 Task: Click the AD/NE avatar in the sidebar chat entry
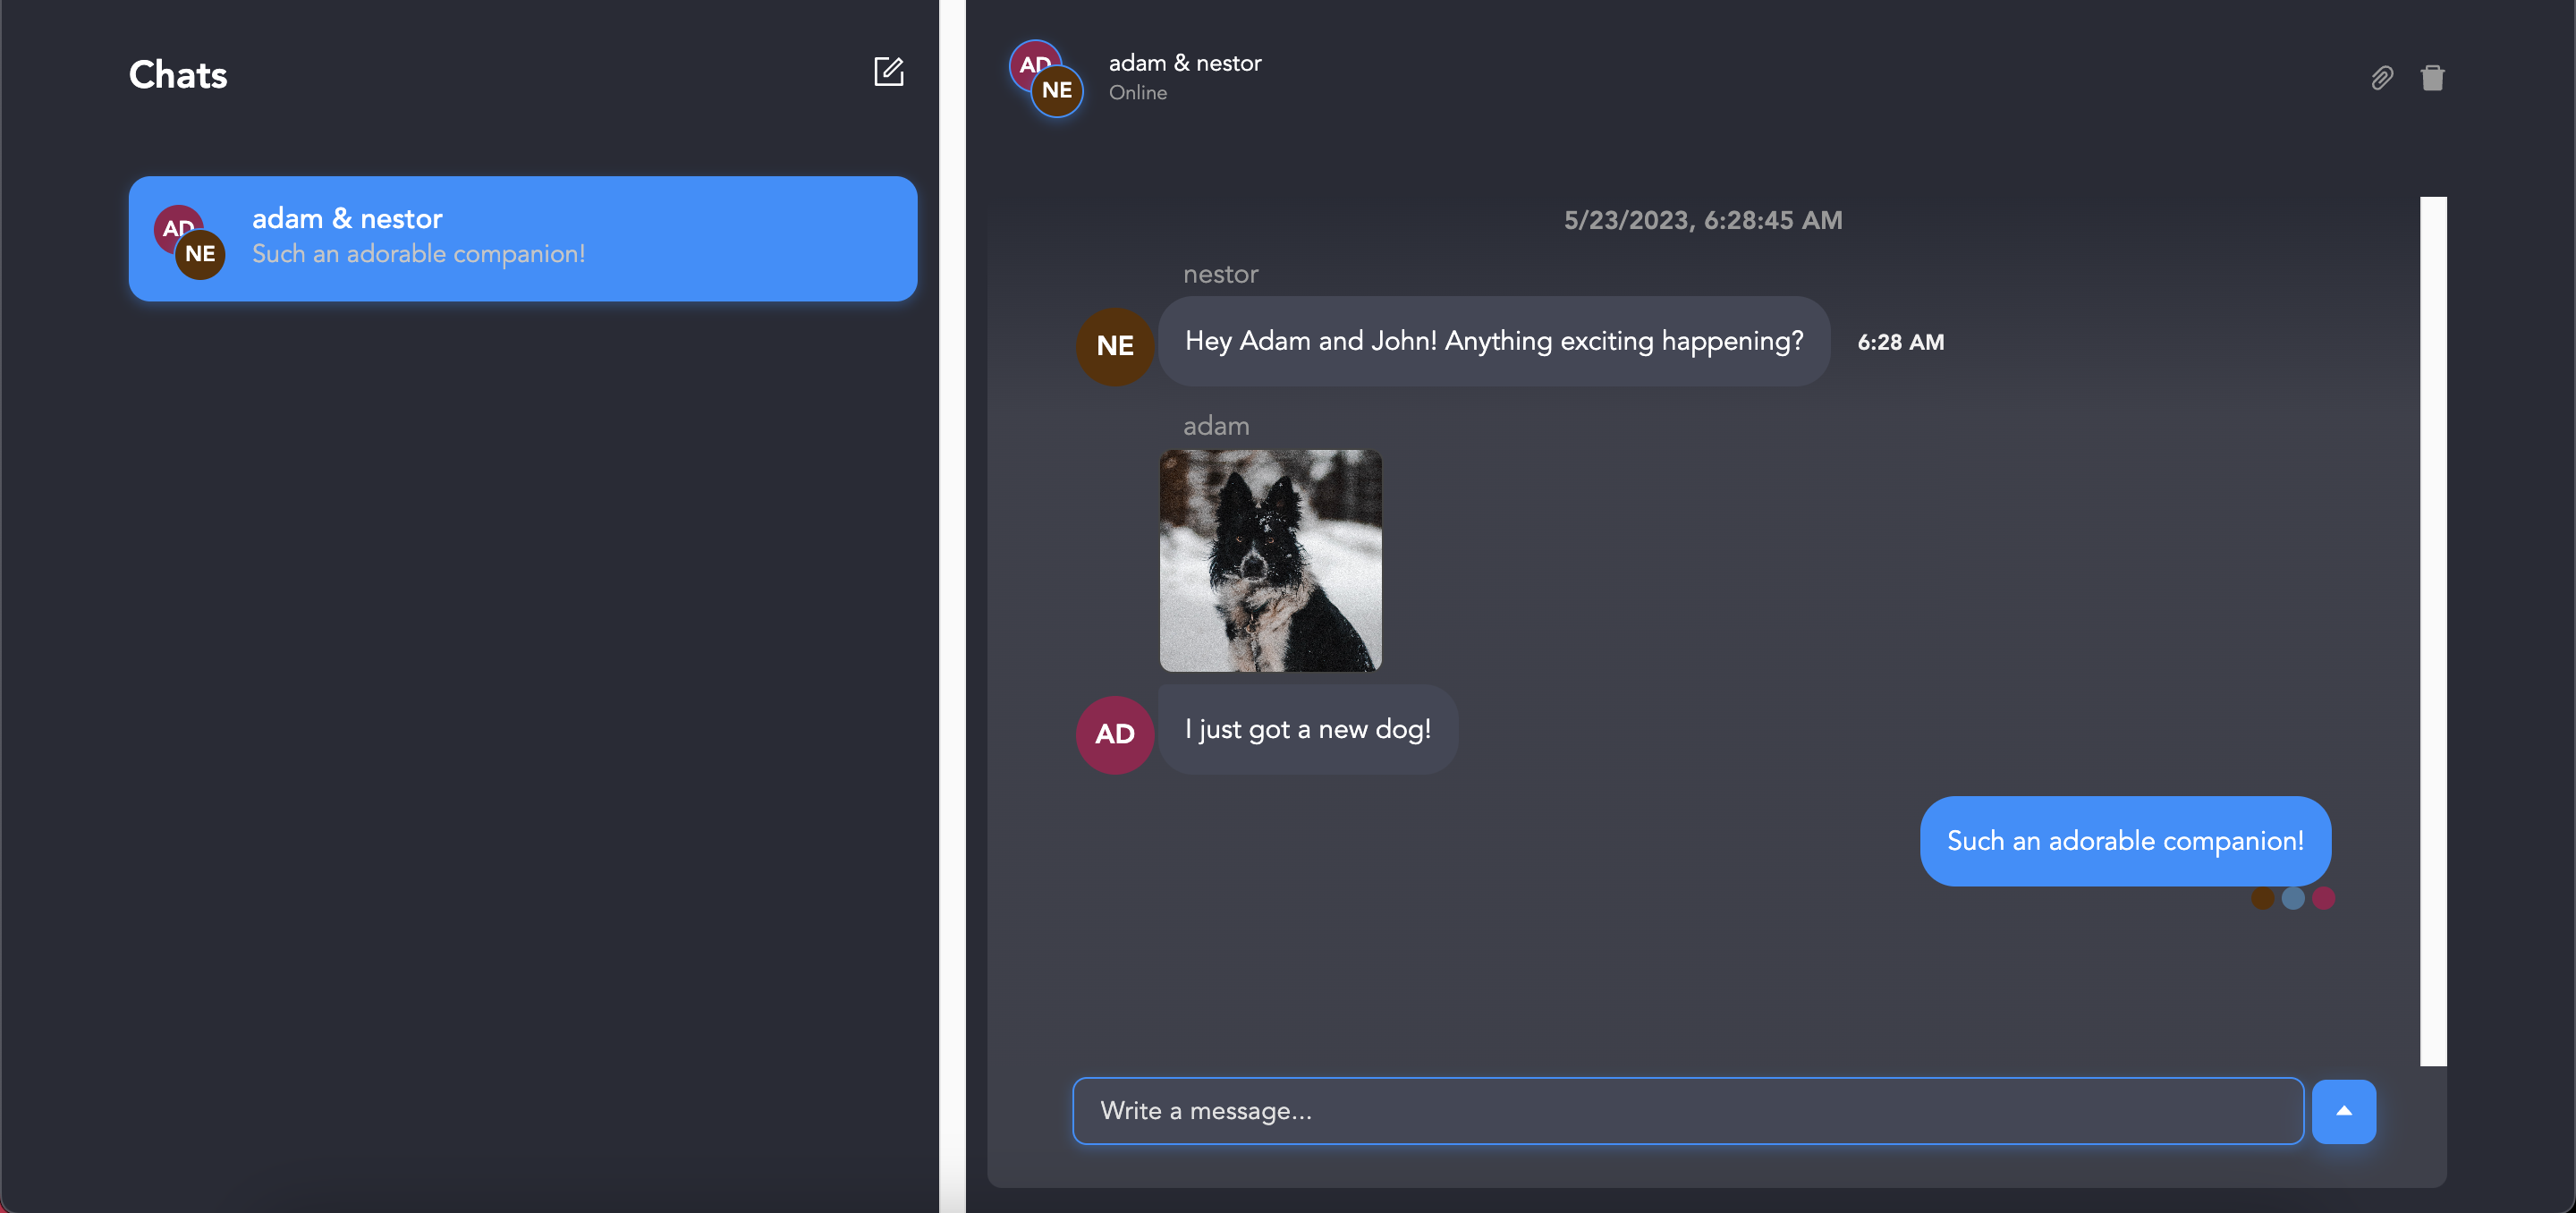tap(189, 239)
